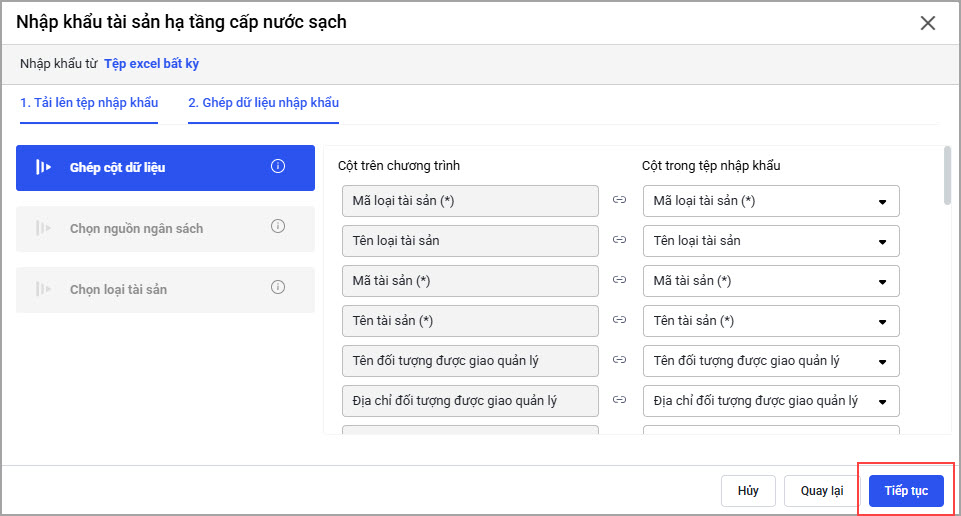Click info icon beside Ghép cột dữ liệu
Screen dimensions: 961x516
pyautogui.click(x=278, y=167)
